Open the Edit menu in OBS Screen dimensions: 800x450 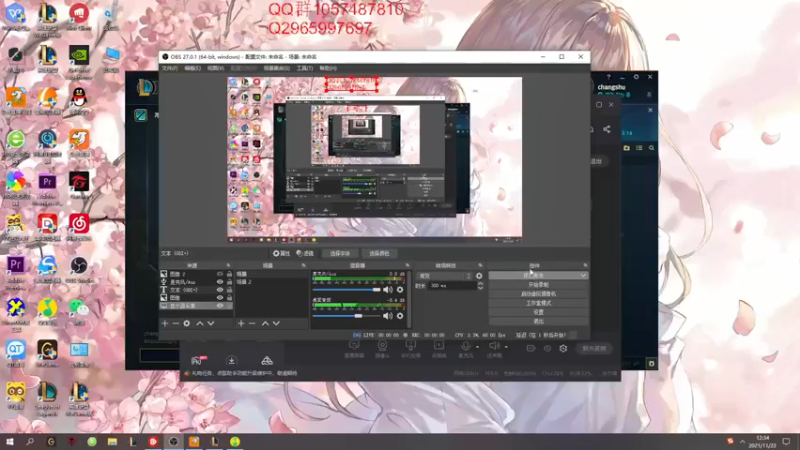coord(192,68)
